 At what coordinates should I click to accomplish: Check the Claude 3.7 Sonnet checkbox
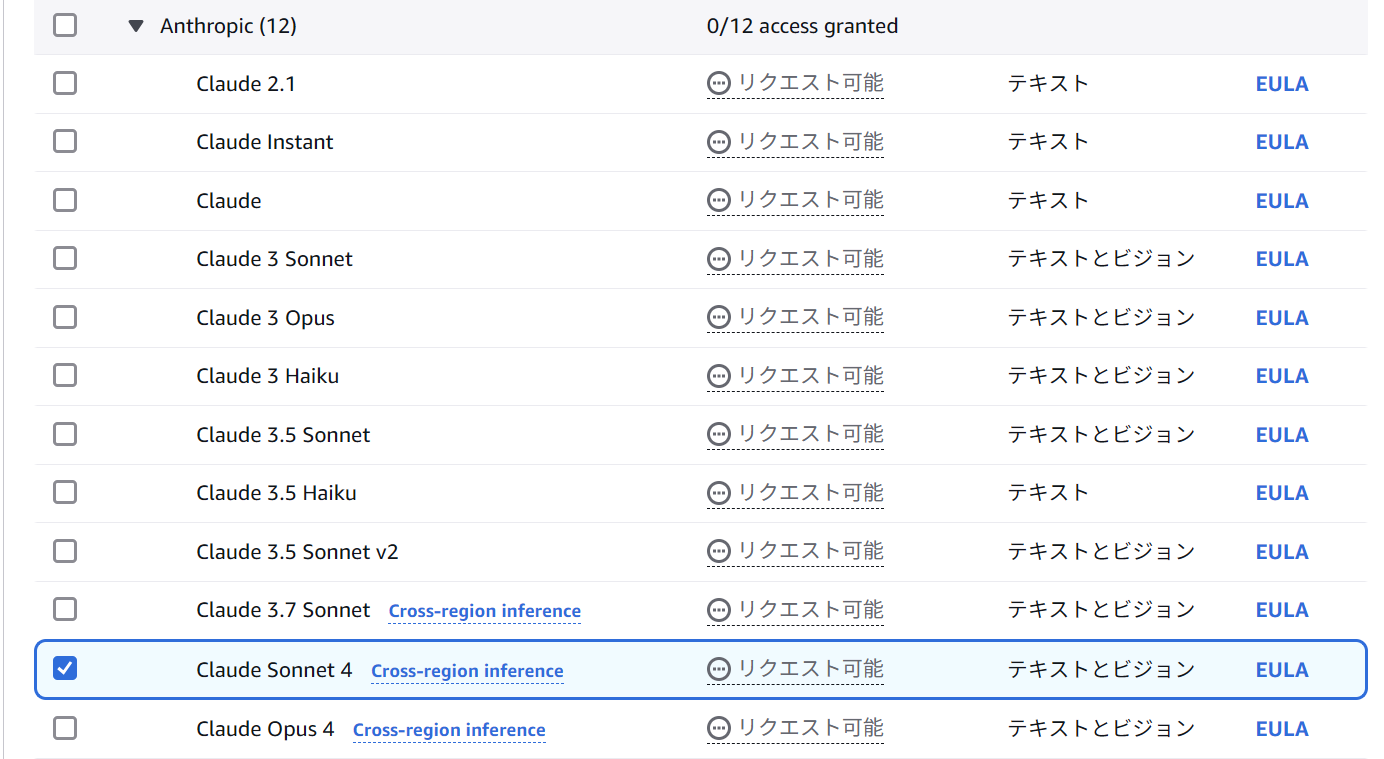click(65, 609)
